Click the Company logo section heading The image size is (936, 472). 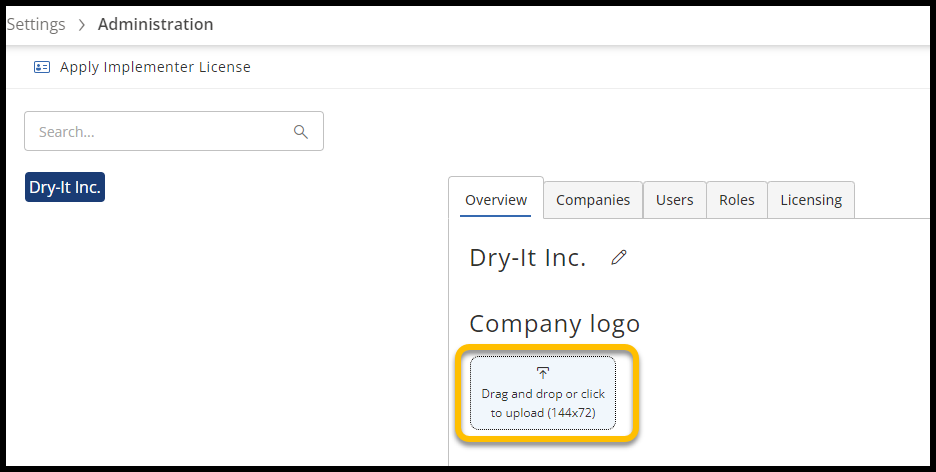554,324
